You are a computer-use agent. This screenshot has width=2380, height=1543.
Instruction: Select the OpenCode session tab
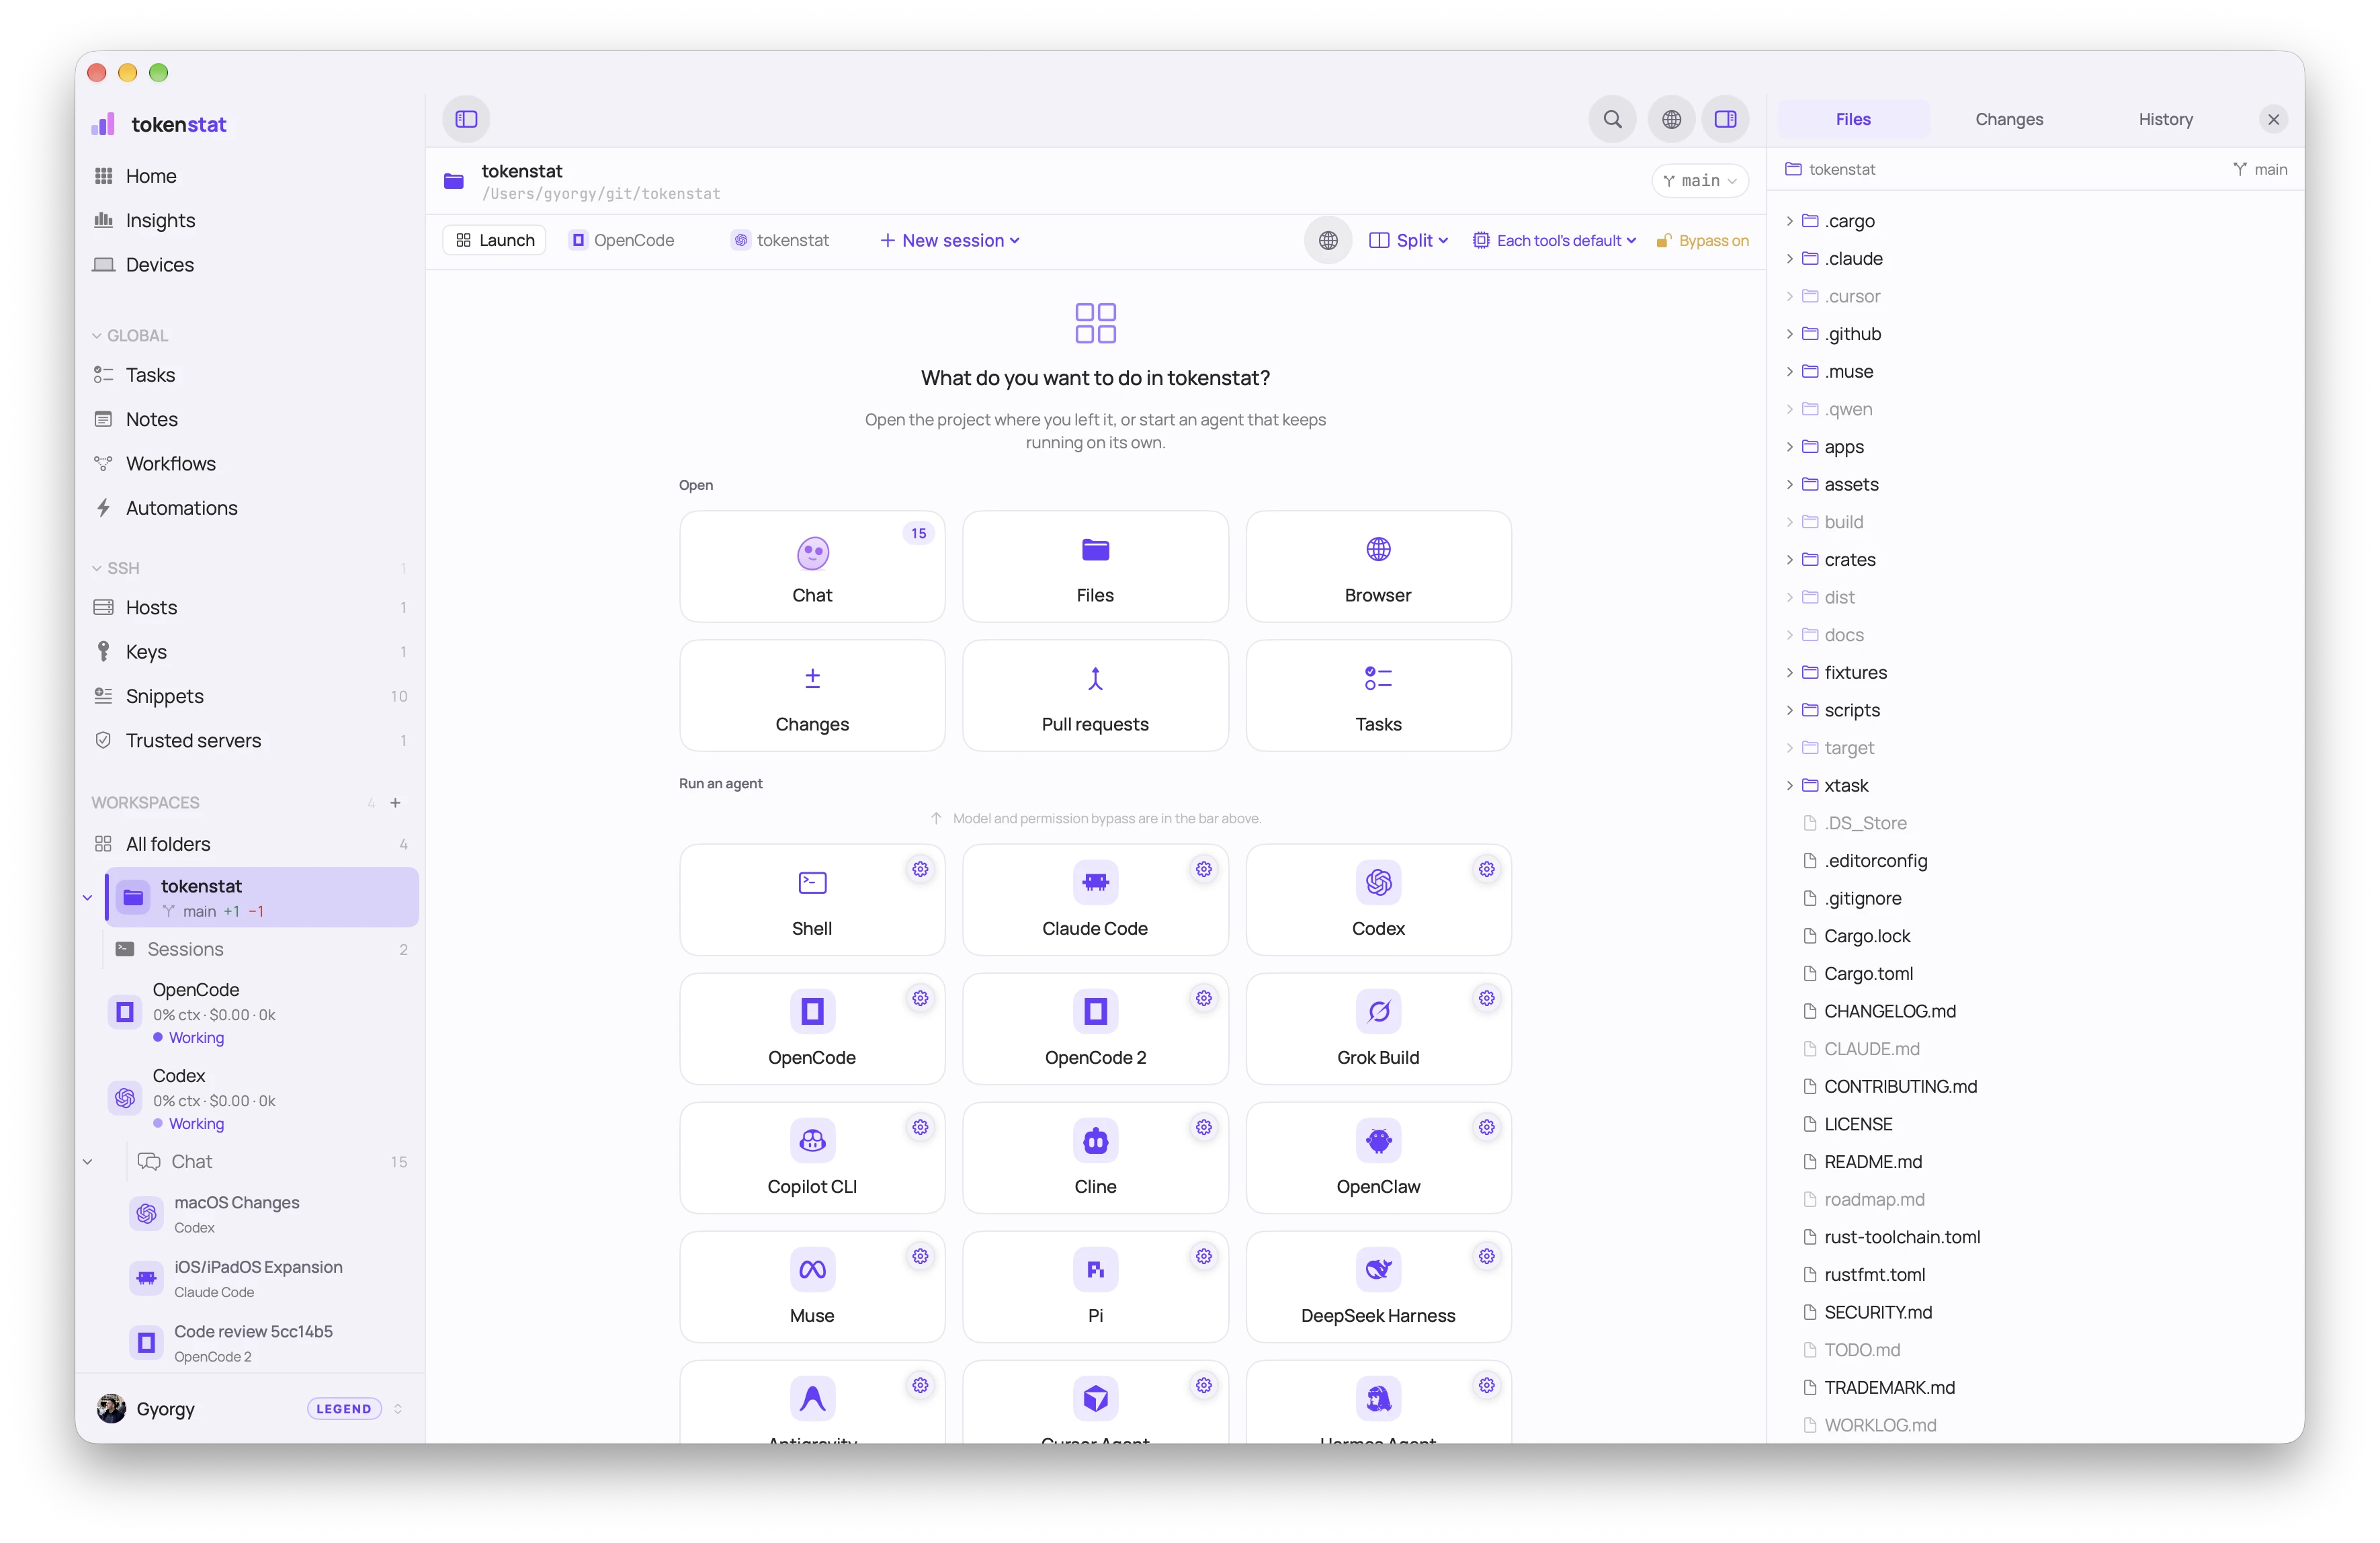[x=622, y=240]
